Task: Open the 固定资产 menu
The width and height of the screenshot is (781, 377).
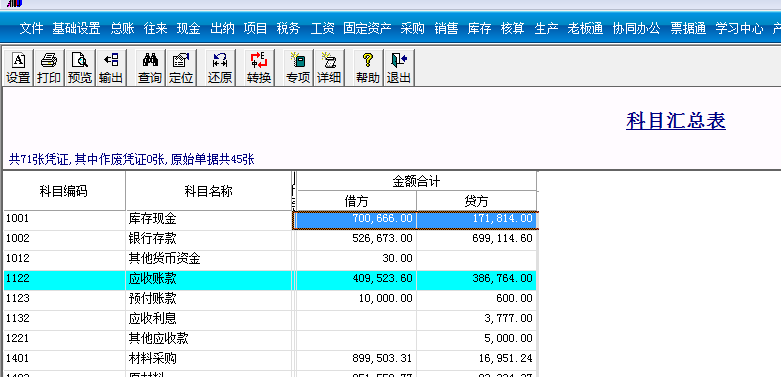Action: (x=367, y=28)
